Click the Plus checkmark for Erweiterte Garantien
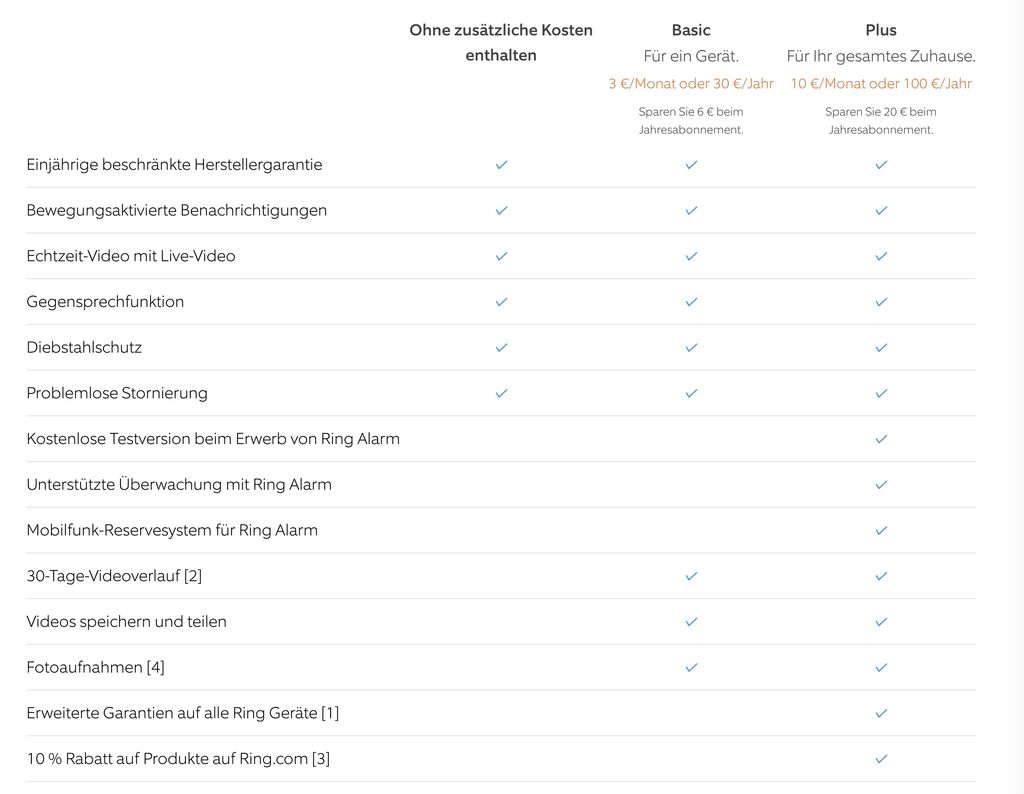This screenshot has width=1024, height=794. pyautogui.click(x=881, y=713)
